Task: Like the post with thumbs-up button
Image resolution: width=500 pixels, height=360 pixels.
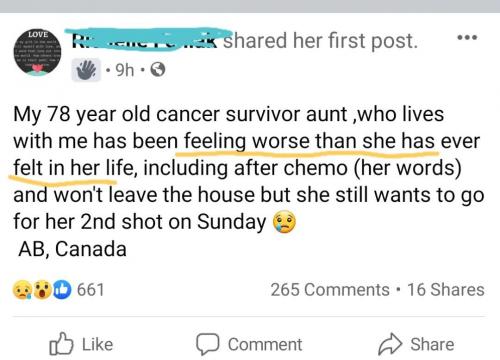Action: (x=81, y=344)
